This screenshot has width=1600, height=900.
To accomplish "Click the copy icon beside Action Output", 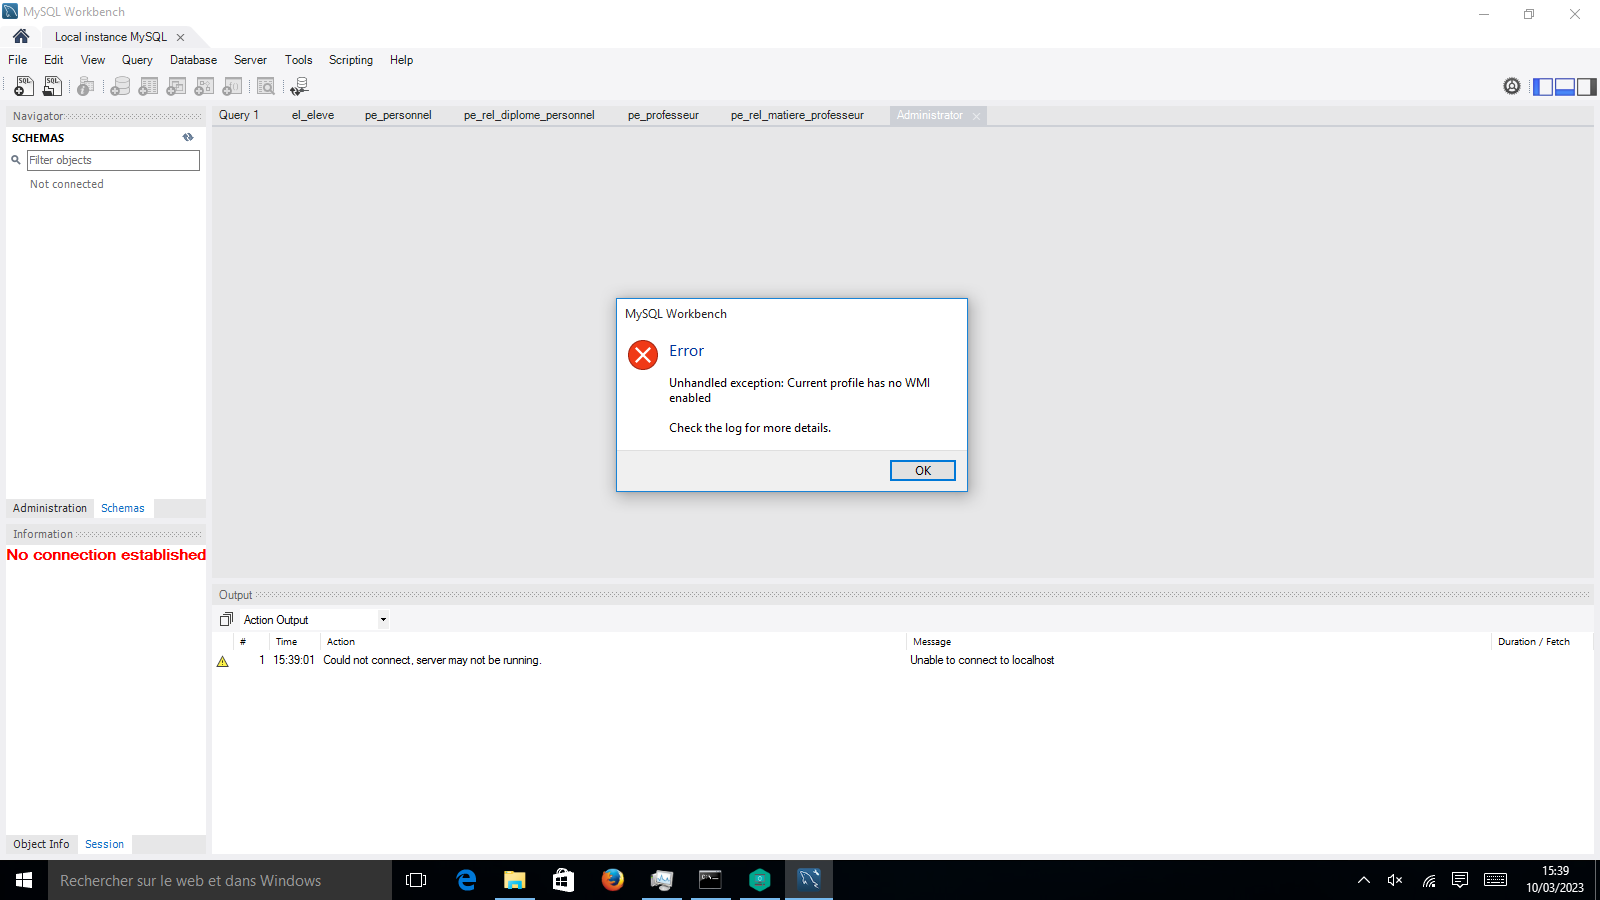I will [226, 620].
